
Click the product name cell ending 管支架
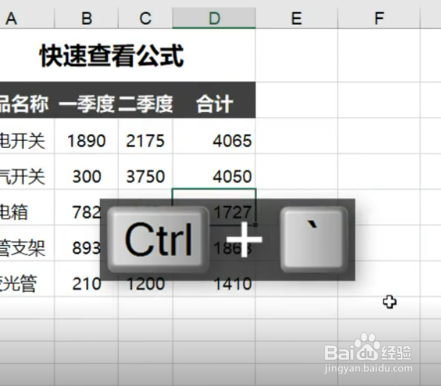27,243
